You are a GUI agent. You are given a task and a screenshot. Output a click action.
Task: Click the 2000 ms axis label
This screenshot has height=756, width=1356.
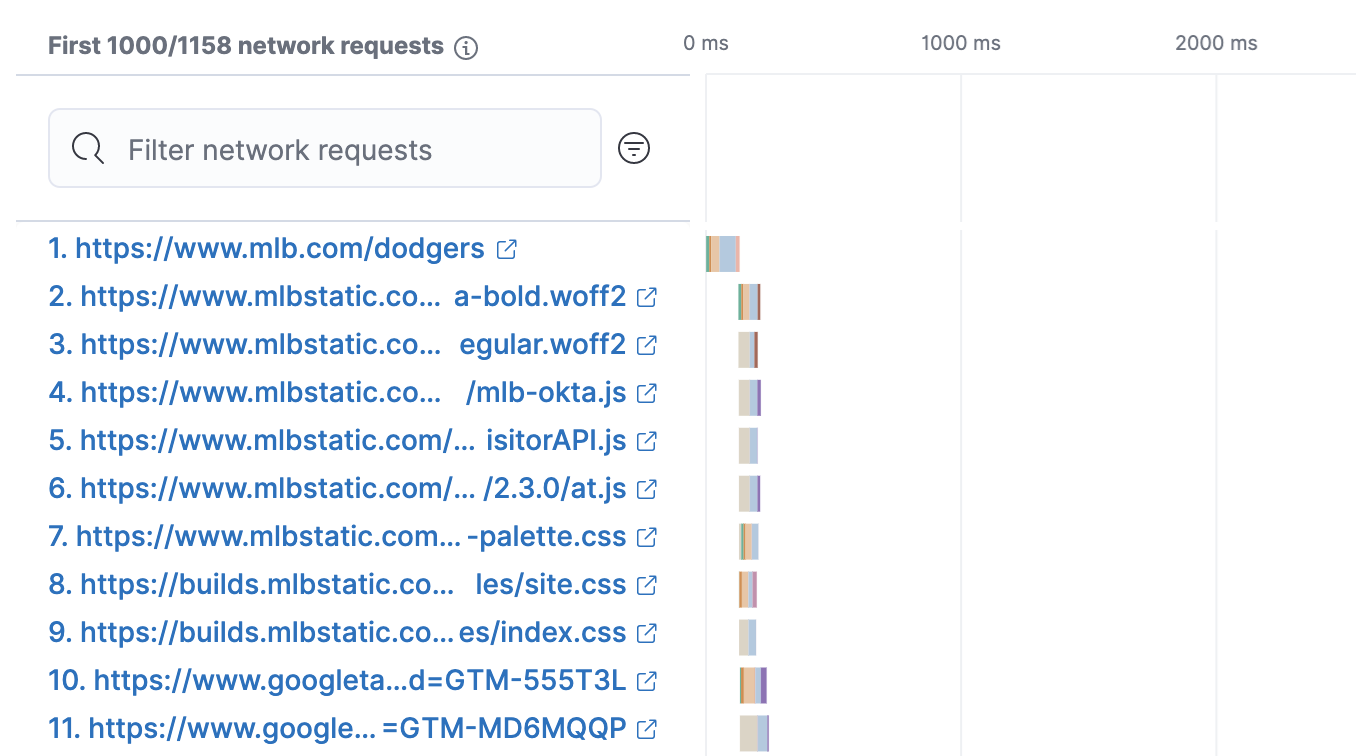1216,43
